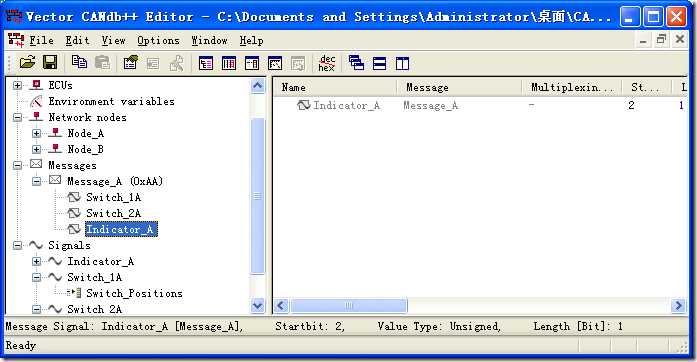Screen dimensions: 697x362
Task: Select Indicator_A under Message_A
Action: click(121, 229)
